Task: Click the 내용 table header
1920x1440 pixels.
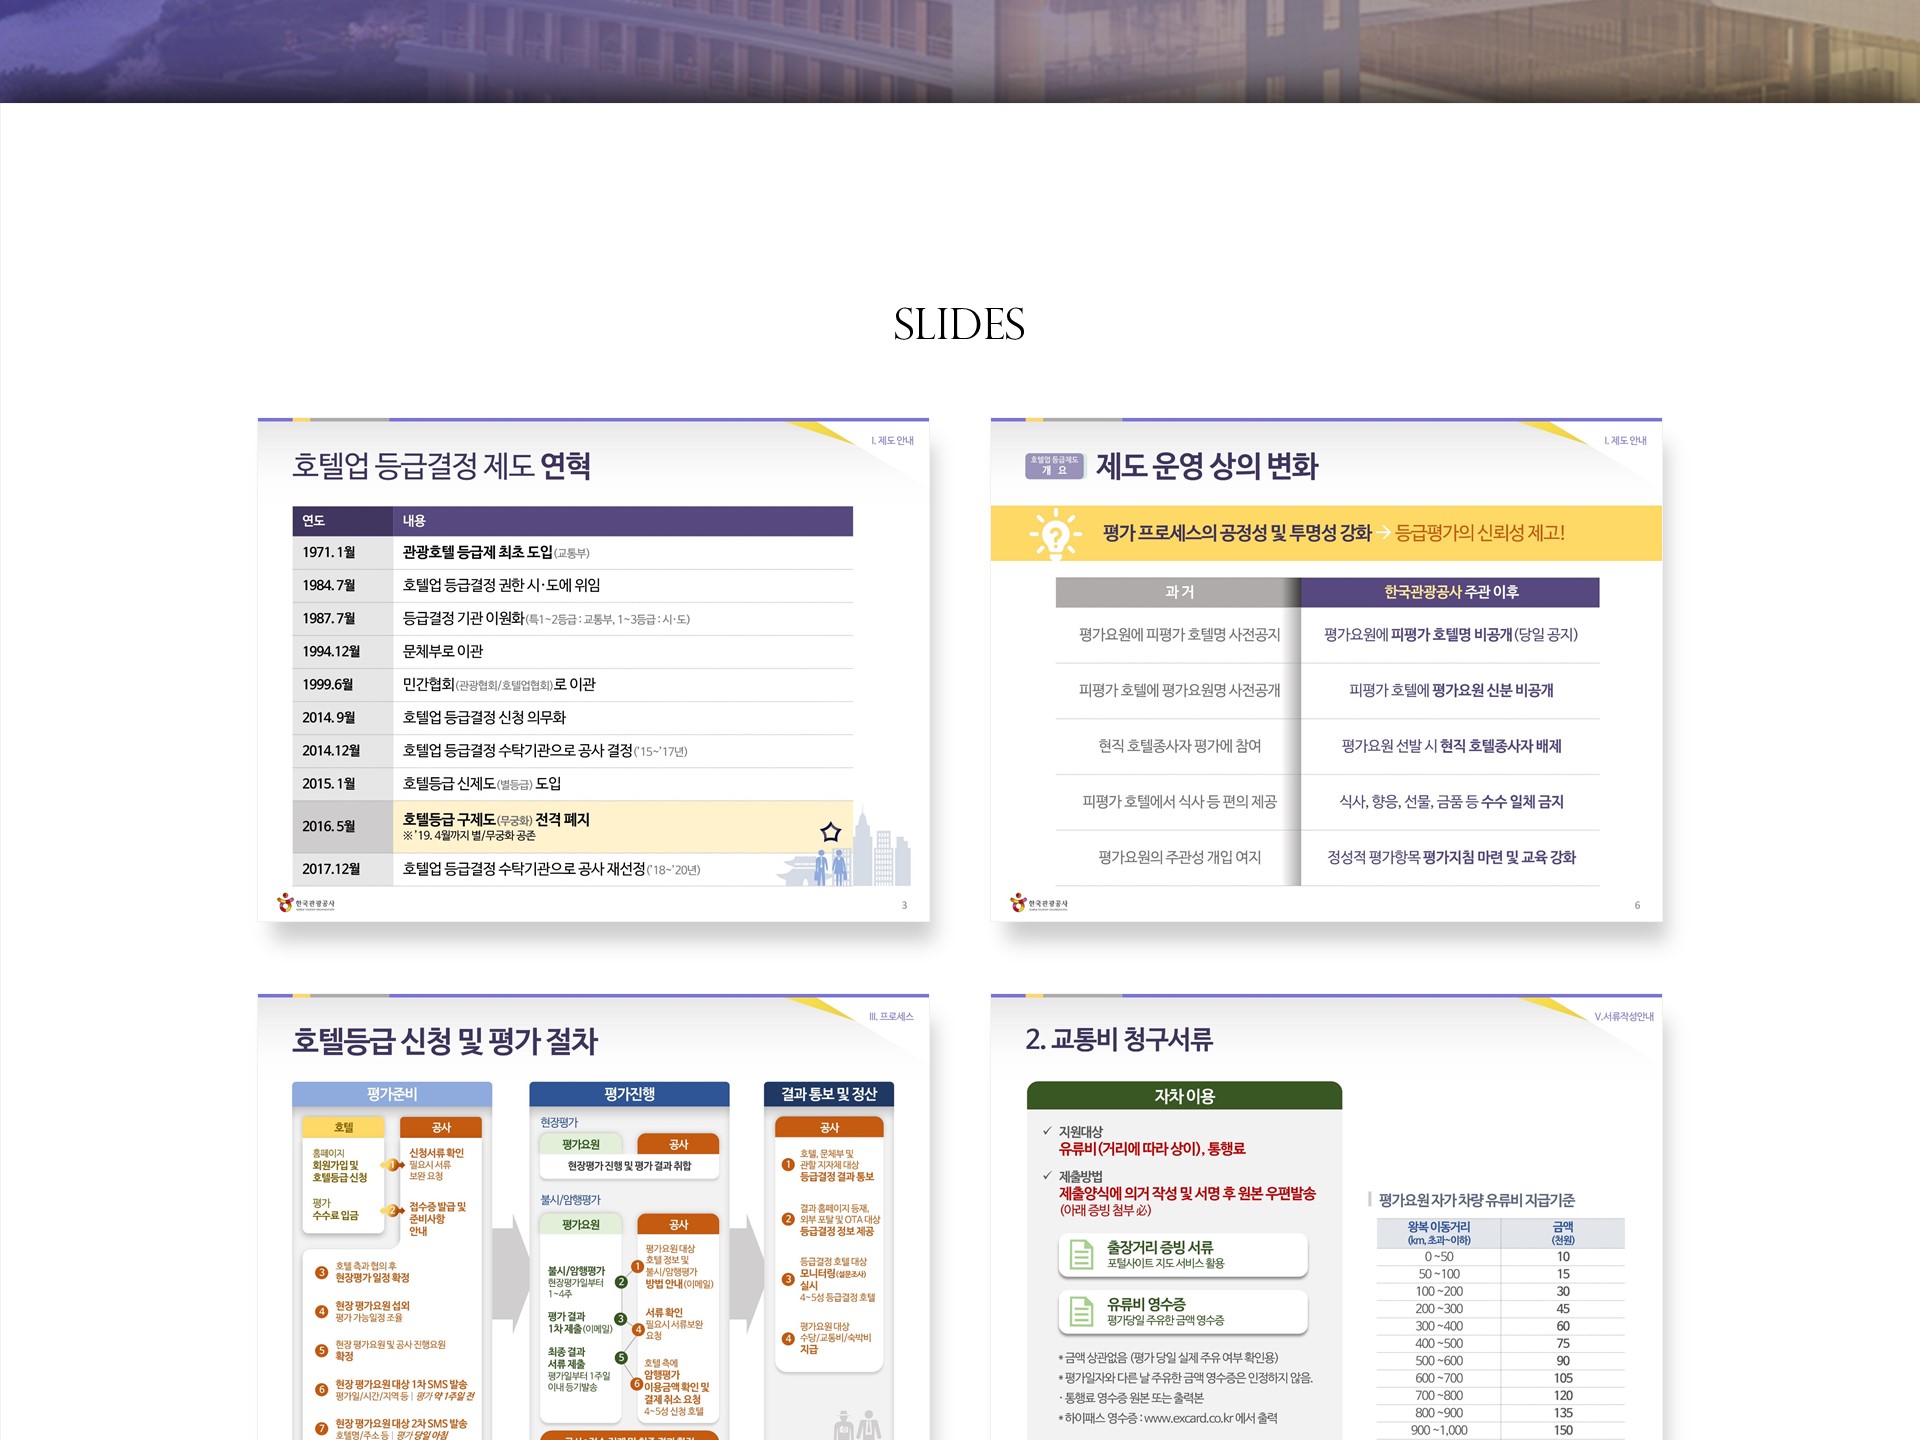Action: click(x=622, y=521)
